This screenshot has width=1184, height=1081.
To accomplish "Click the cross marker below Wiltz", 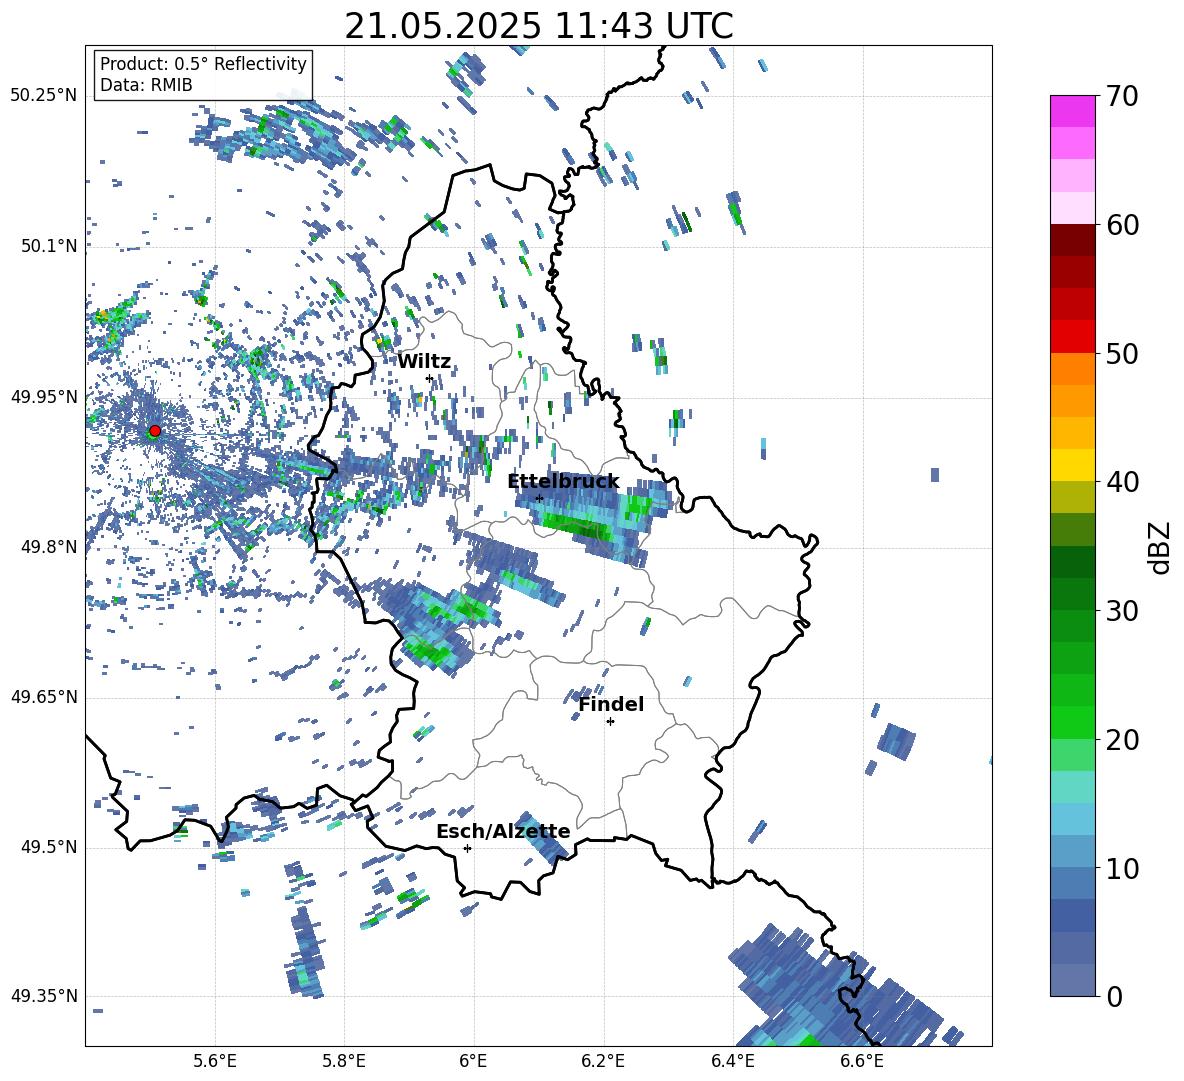I will pyautogui.click(x=429, y=378).
